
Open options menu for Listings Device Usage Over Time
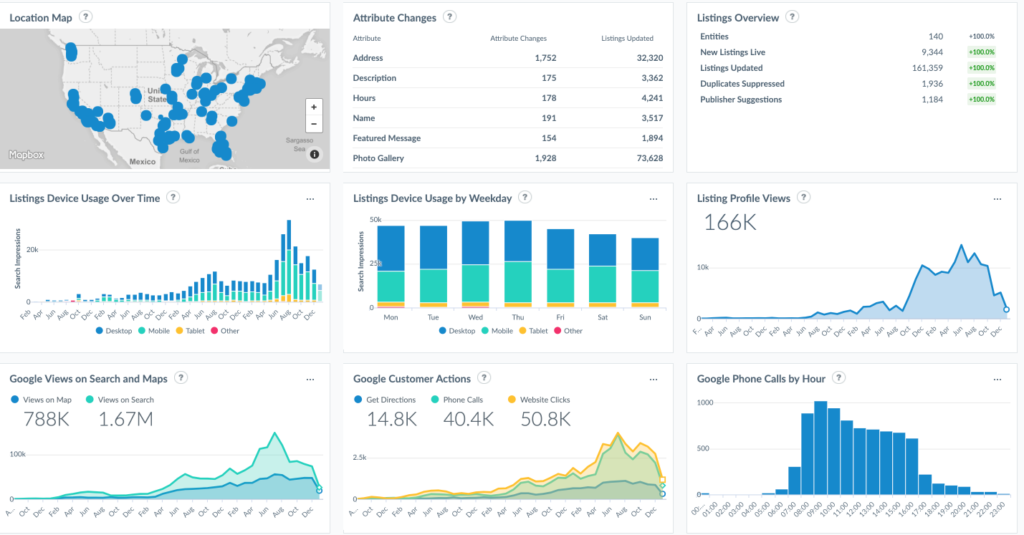(310, 199)
